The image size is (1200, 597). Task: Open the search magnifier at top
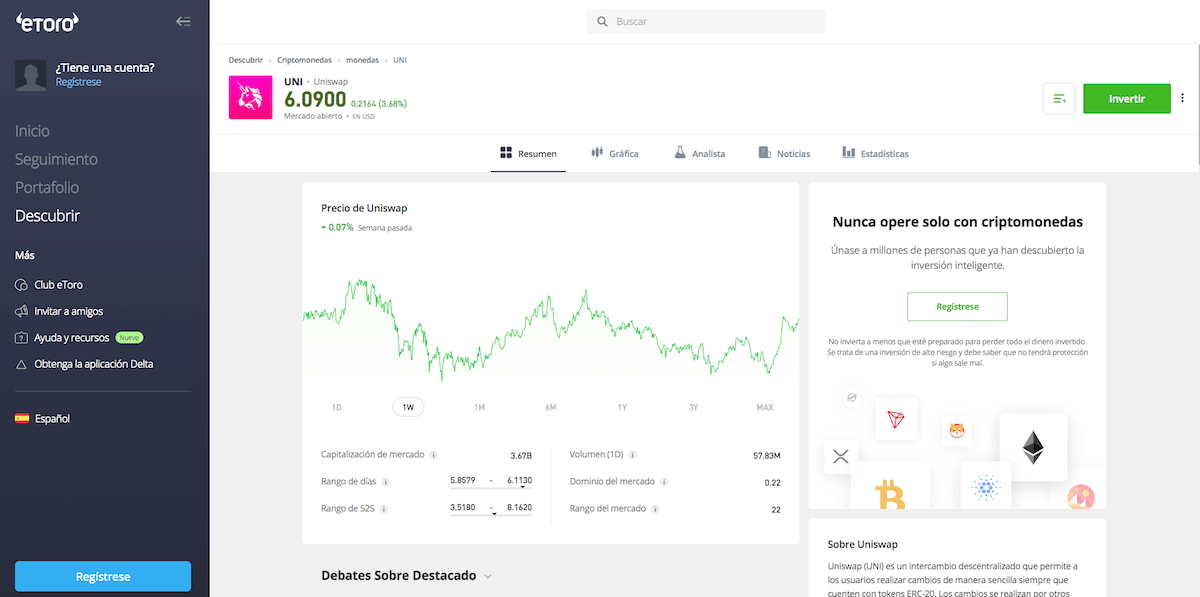[601, 20]
